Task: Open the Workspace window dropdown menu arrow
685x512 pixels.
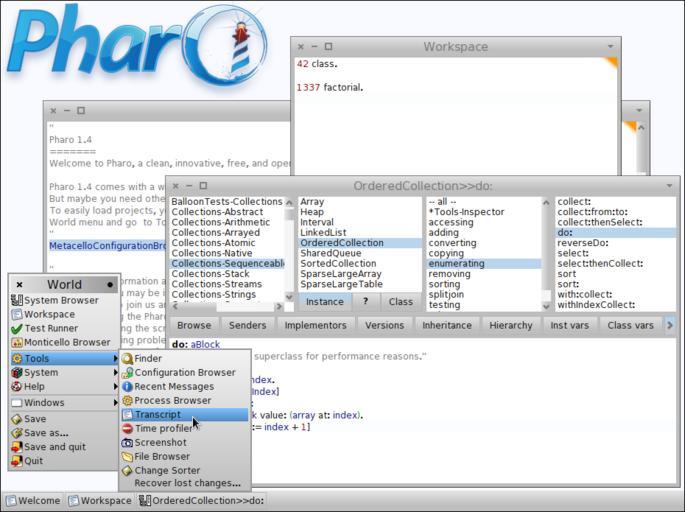Action: [610, 47]
